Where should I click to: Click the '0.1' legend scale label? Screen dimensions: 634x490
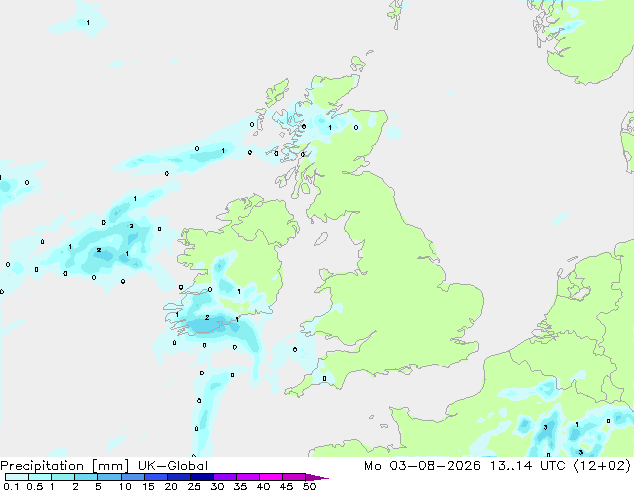(x=11, y=486)
